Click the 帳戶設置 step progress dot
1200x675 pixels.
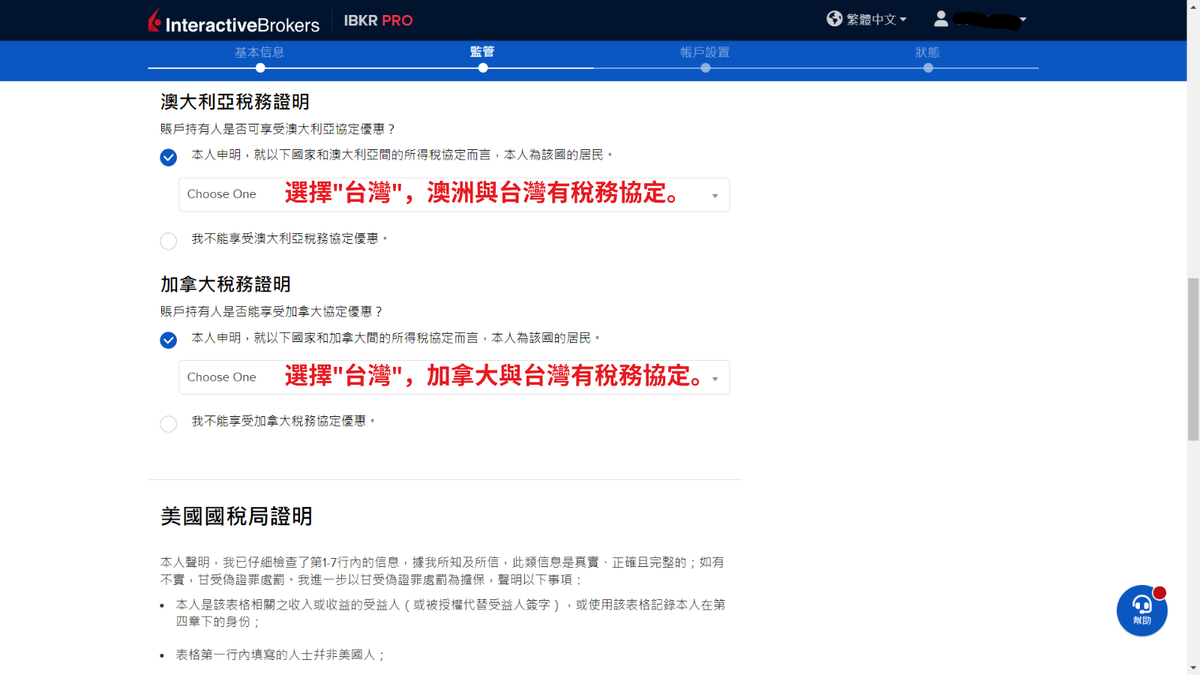[x=705, y=68]
